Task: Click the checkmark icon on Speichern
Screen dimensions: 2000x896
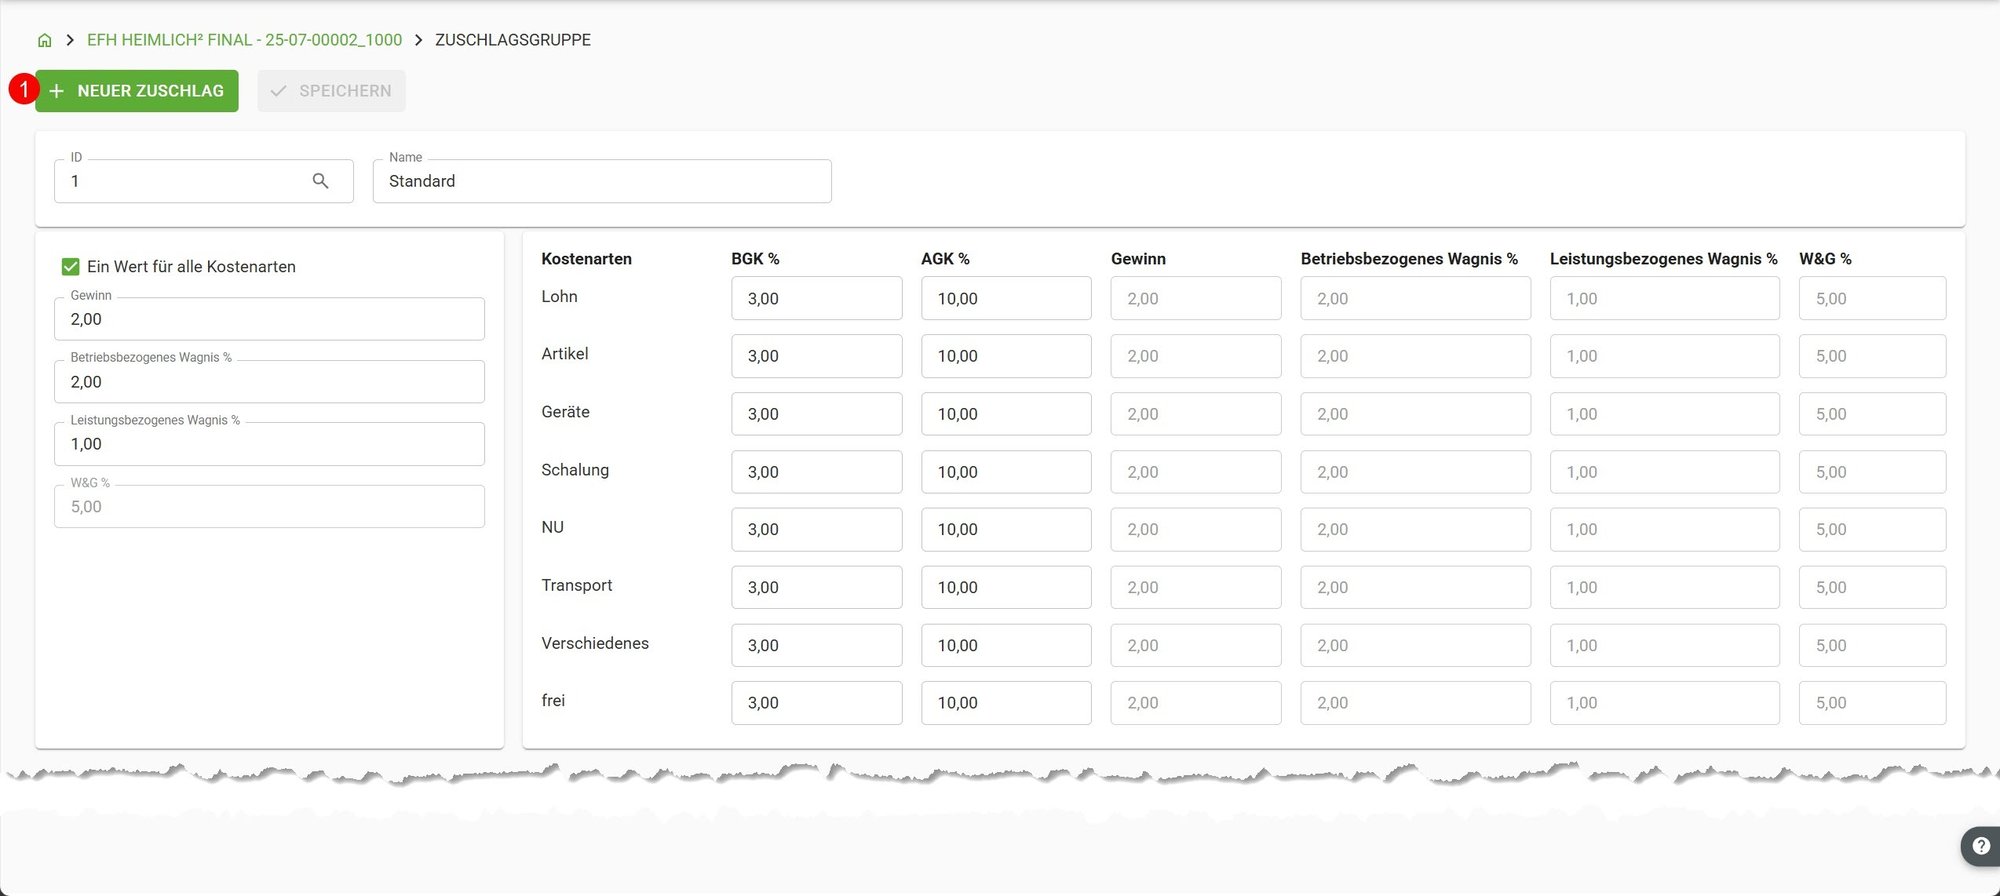Action: (279, 91)
